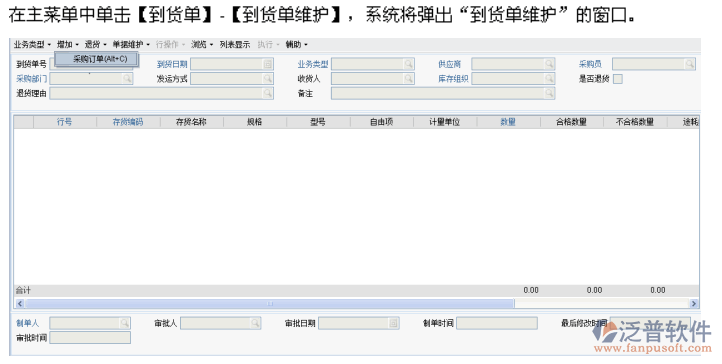The image size is (722, 364).
Task: Click the 列表显示 button
Action: click(235, 45)
